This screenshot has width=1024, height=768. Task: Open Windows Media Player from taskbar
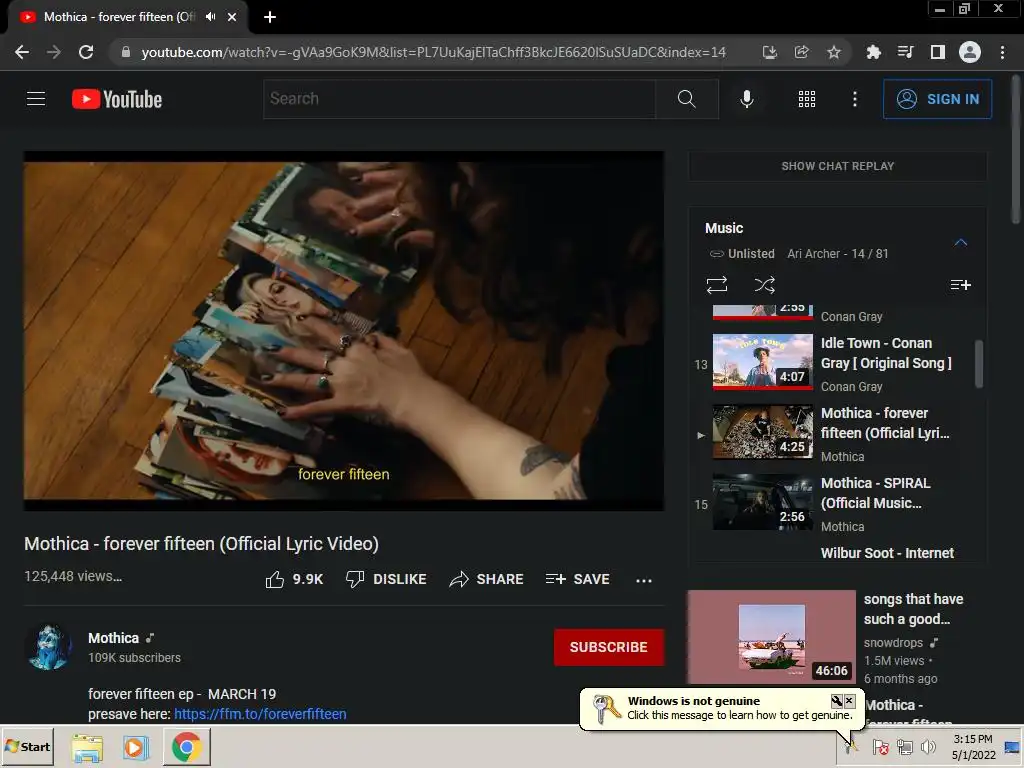(136, 747)
